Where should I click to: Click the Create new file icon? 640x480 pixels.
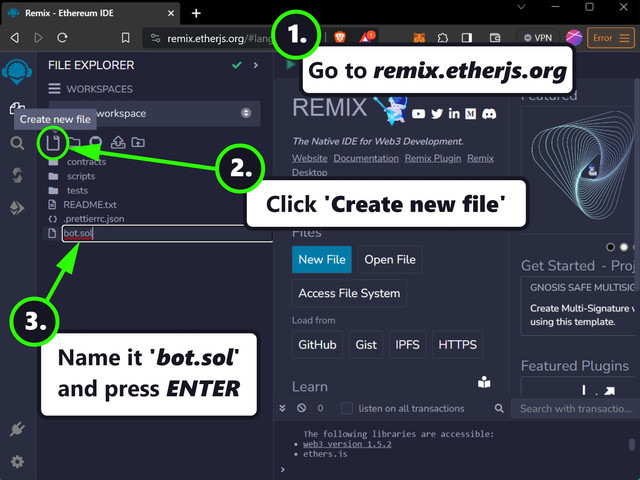point(53,142)
